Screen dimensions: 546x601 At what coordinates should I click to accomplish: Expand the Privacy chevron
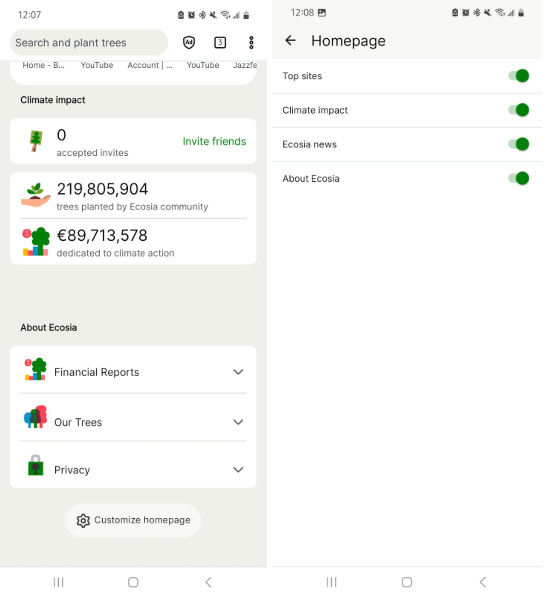pos(238,470)
